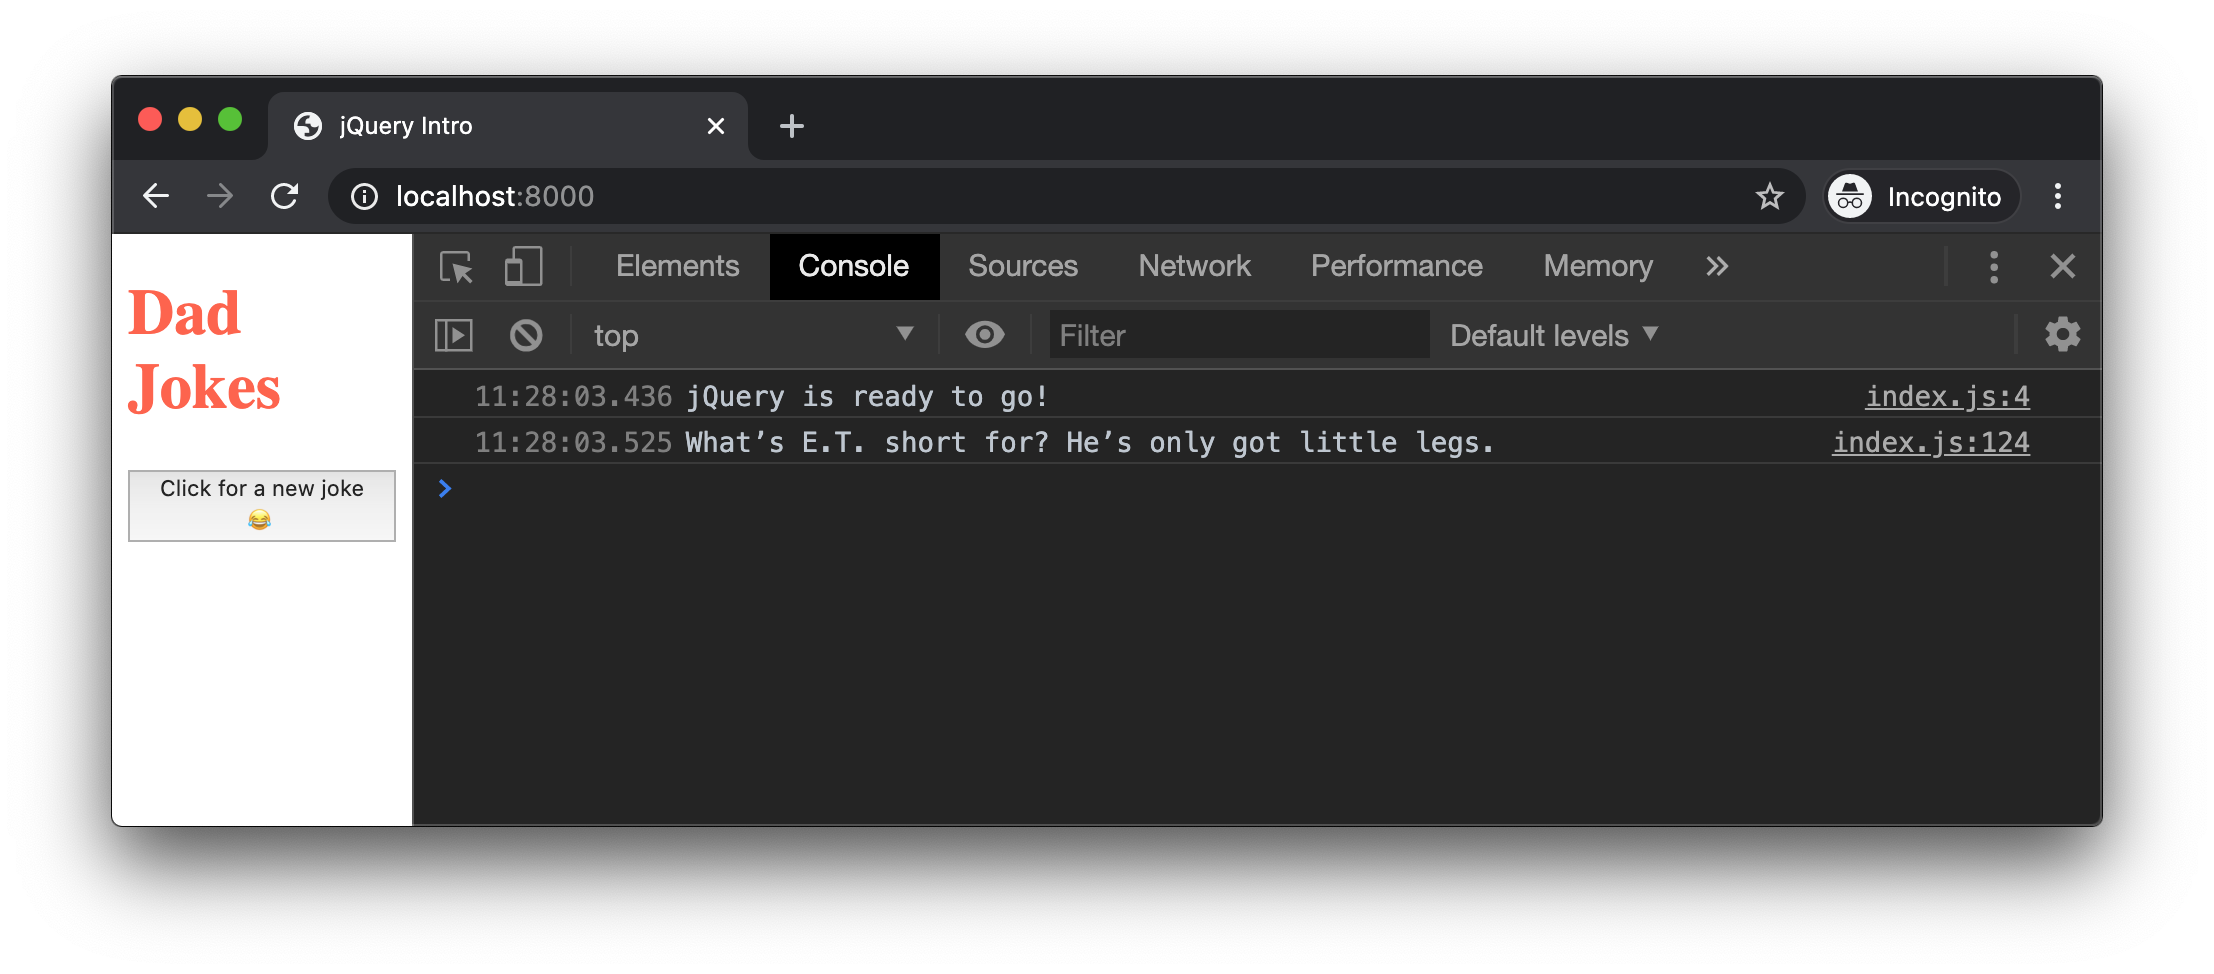Screen dimensions: 2214x974
Task: Open DevTools more options three-dot menu
Action: point(1994,266)
